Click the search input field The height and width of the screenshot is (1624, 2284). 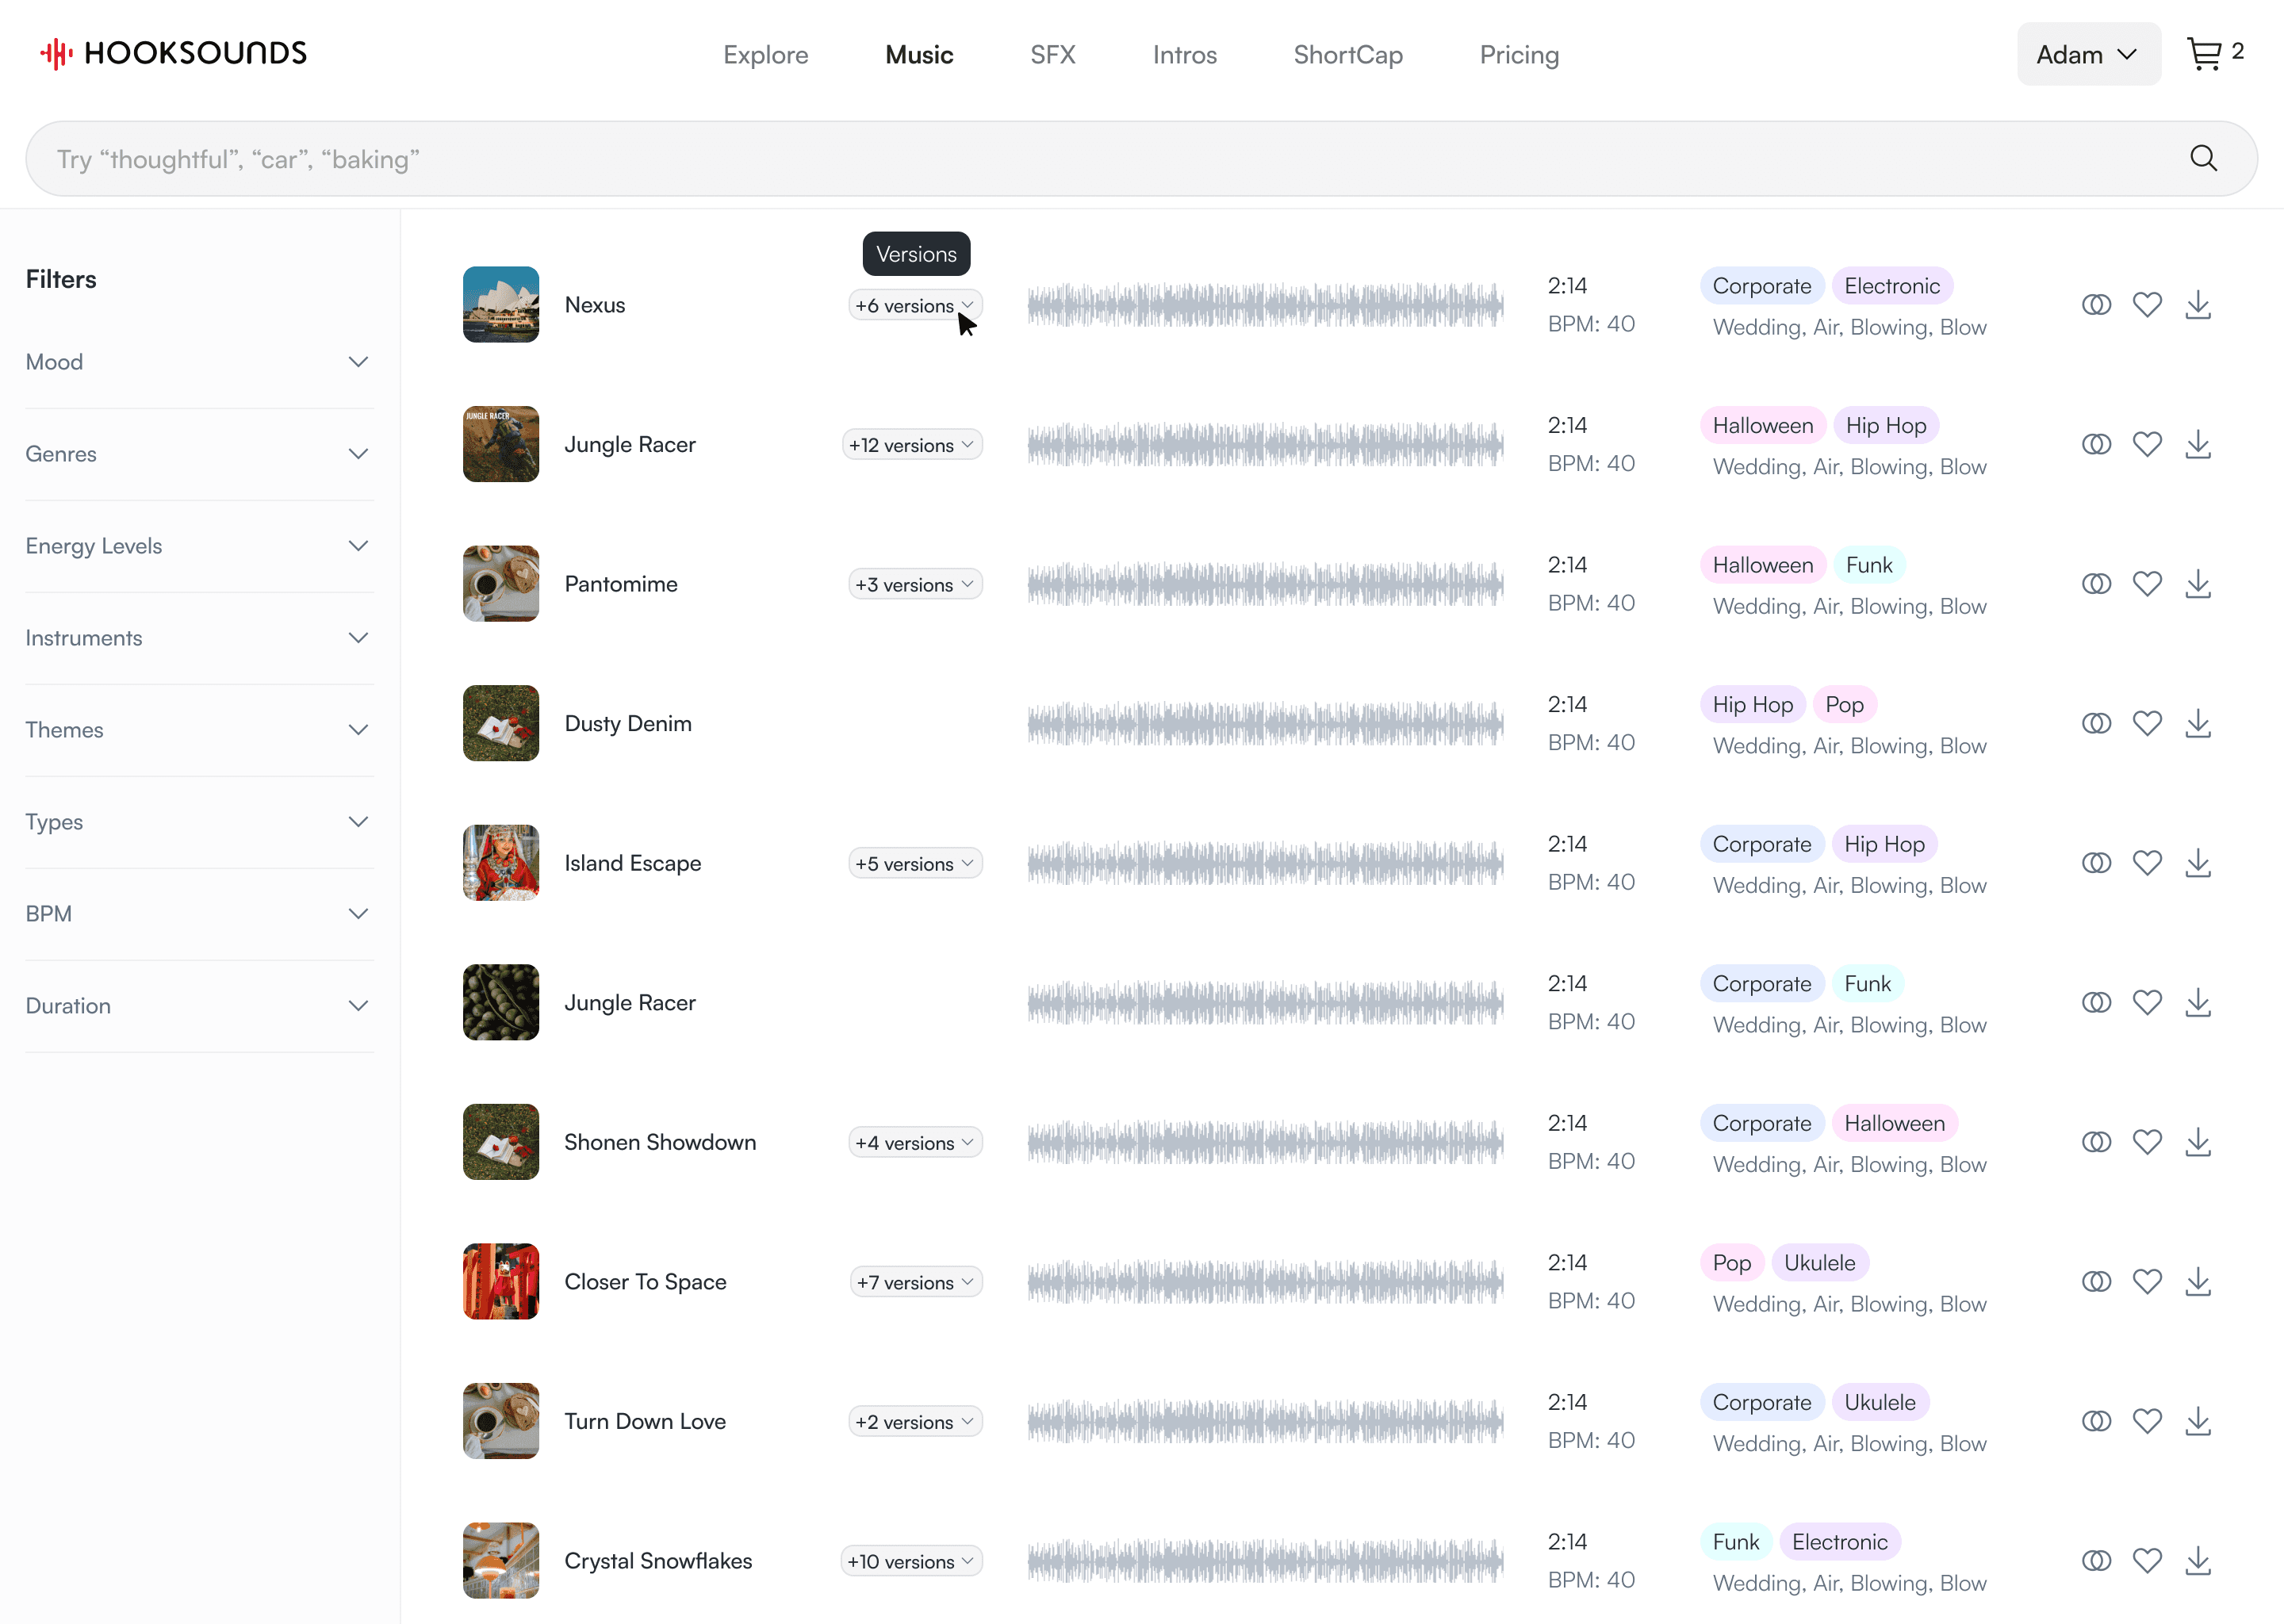1100,159
